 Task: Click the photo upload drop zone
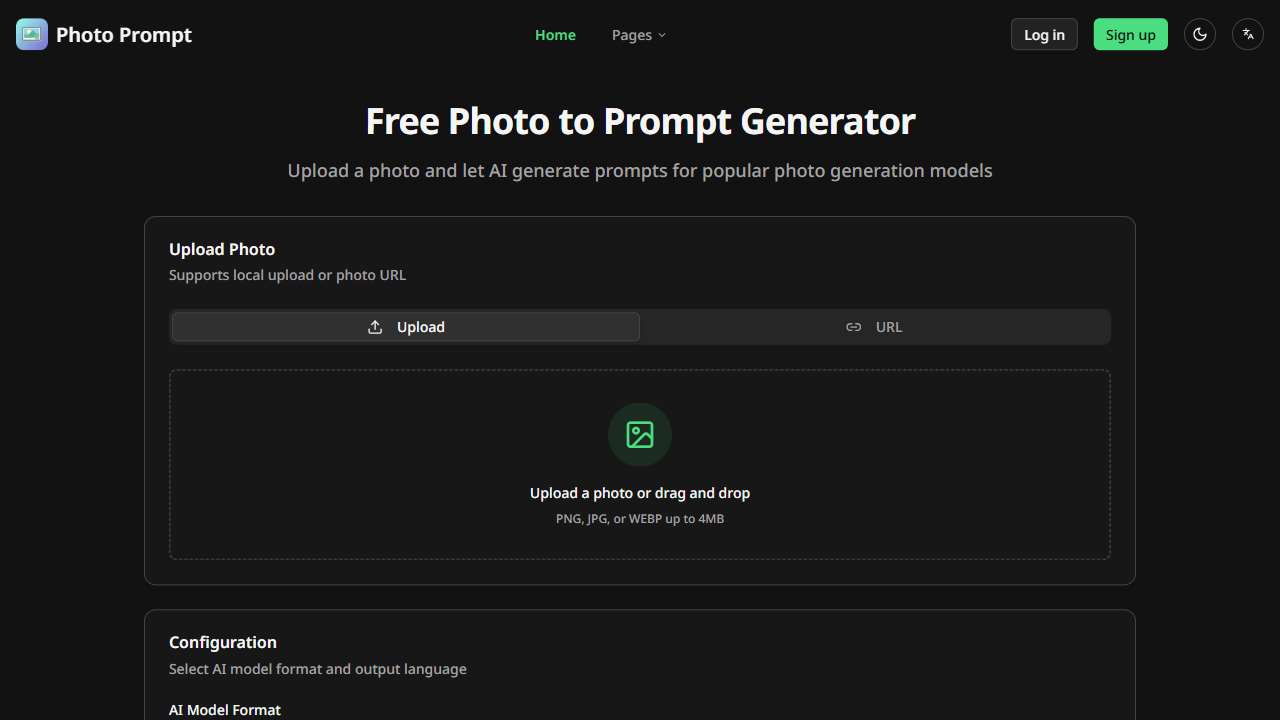coord(640,463)
